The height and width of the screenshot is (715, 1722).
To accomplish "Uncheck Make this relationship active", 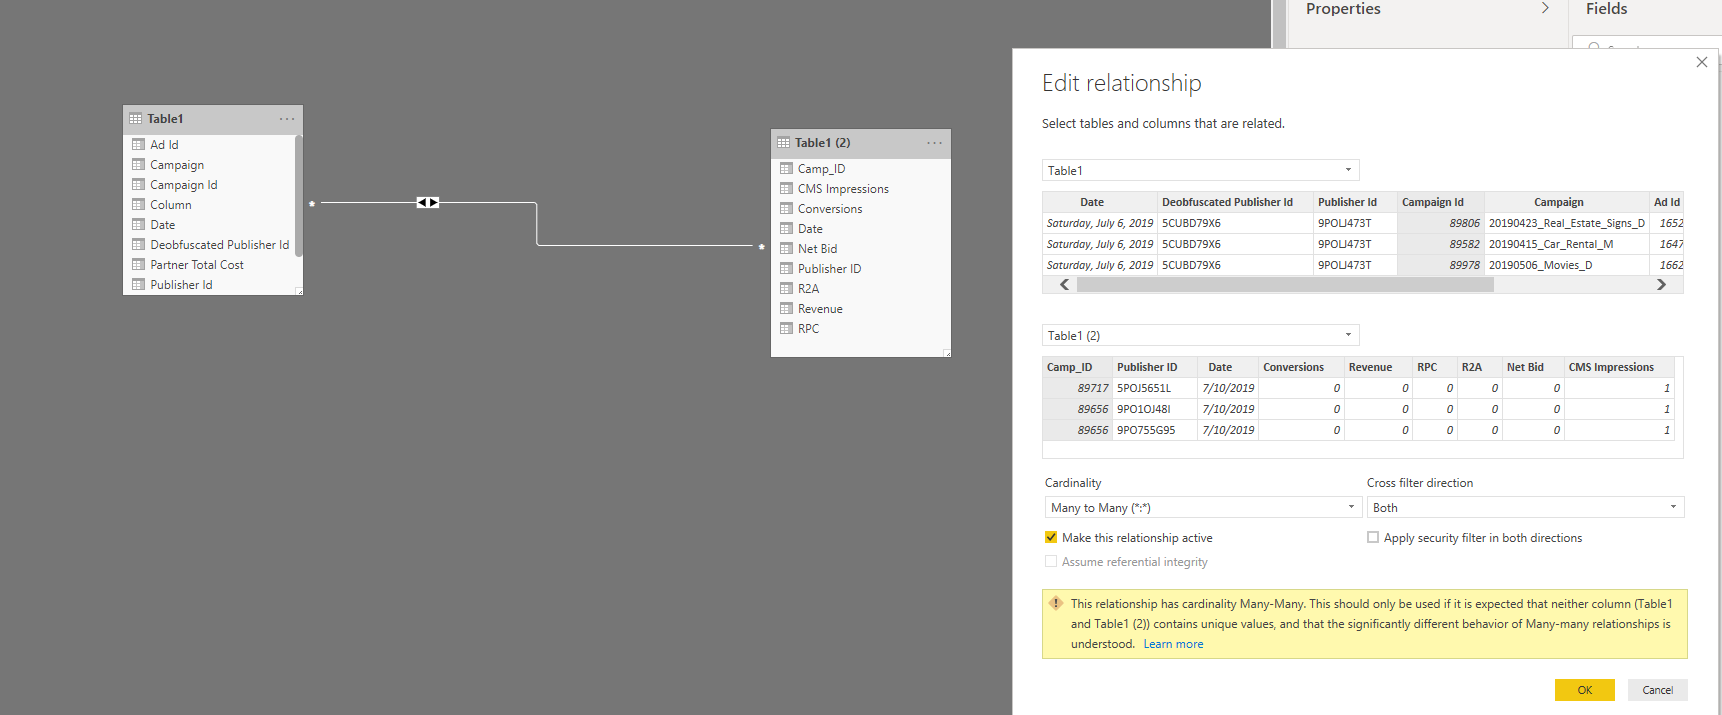I will tap(1051, 538).
